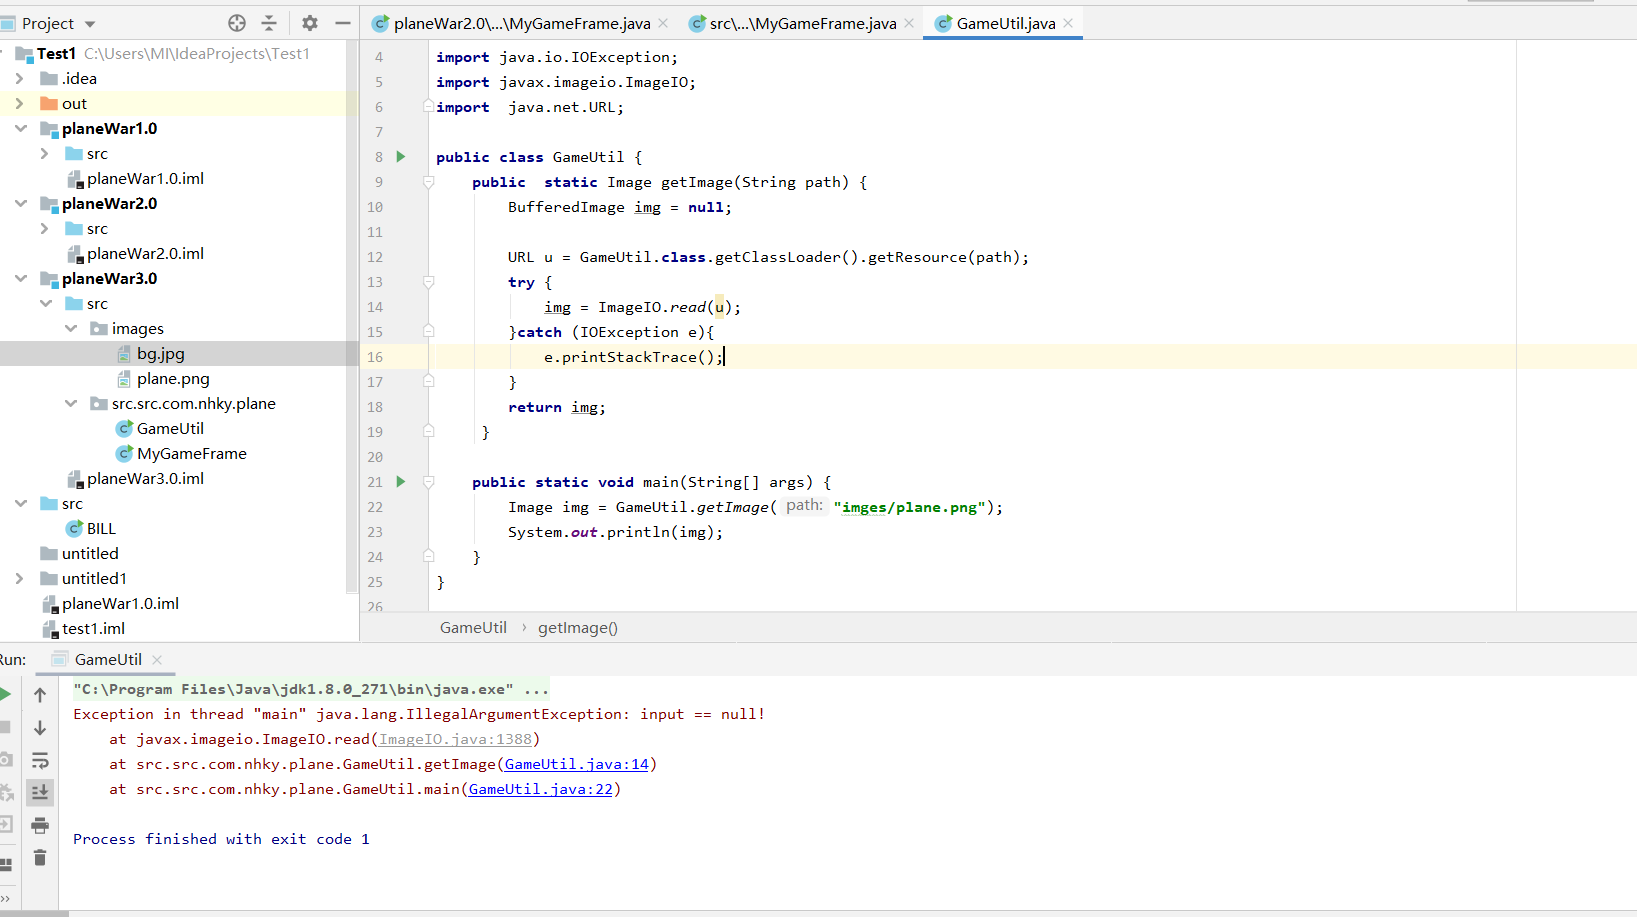Viewport: 1637px width, 917px height.
Task: Collapse src.src.com.nhky.plane package
Action: point(70,404)
